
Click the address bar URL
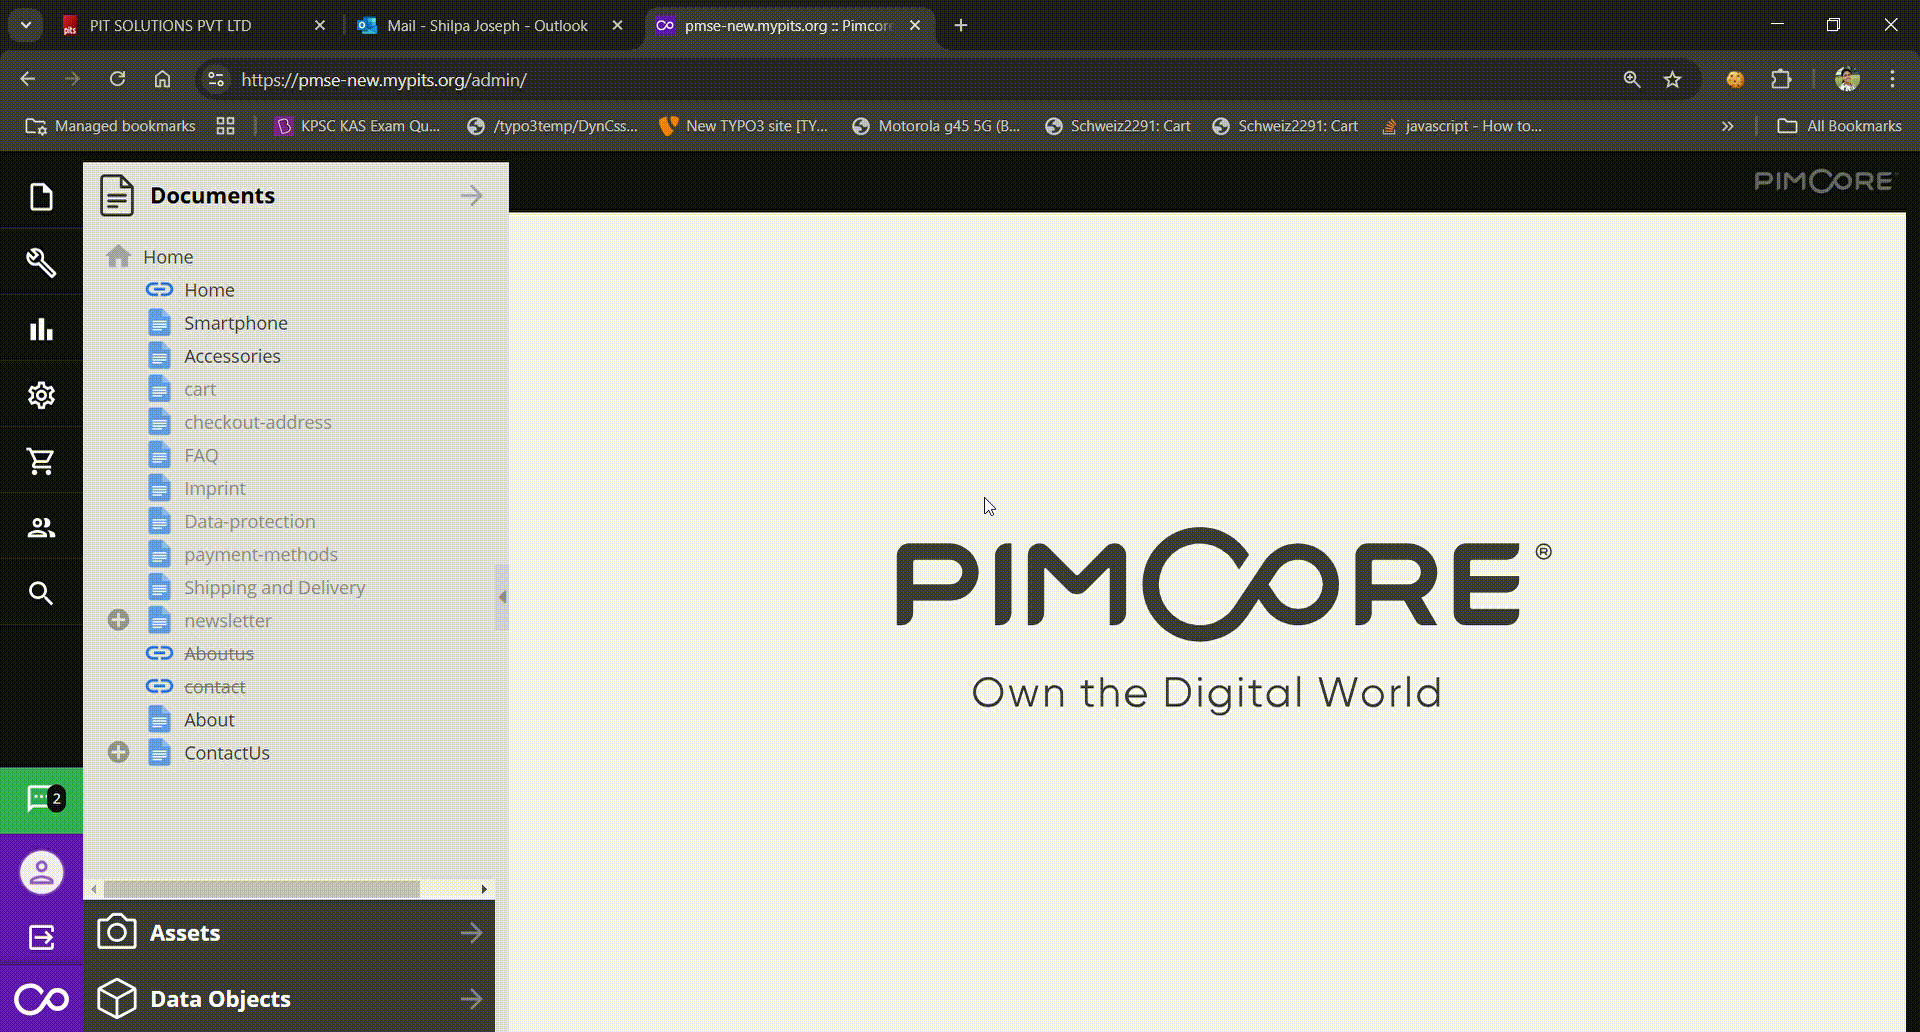click(384, 79)
